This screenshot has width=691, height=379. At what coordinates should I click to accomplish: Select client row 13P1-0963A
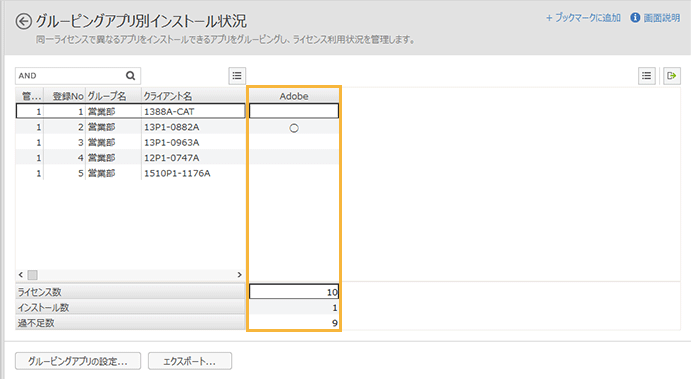pos(130,142)
